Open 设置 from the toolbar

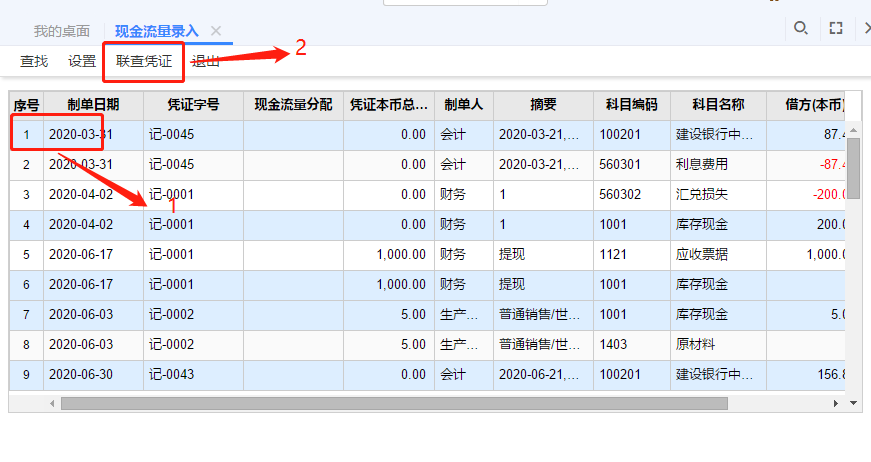(x=82, y=61)
